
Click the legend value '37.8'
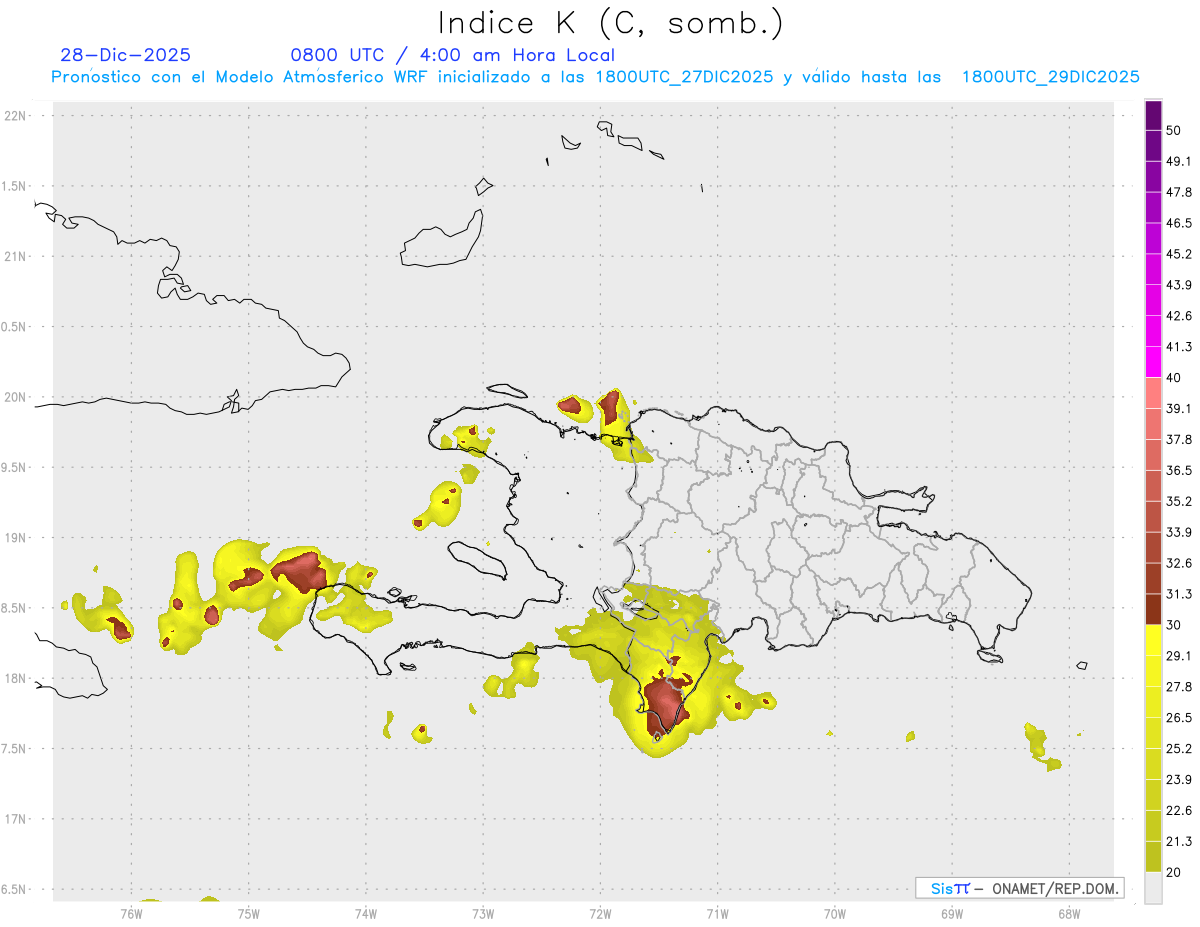(1179, 440)
